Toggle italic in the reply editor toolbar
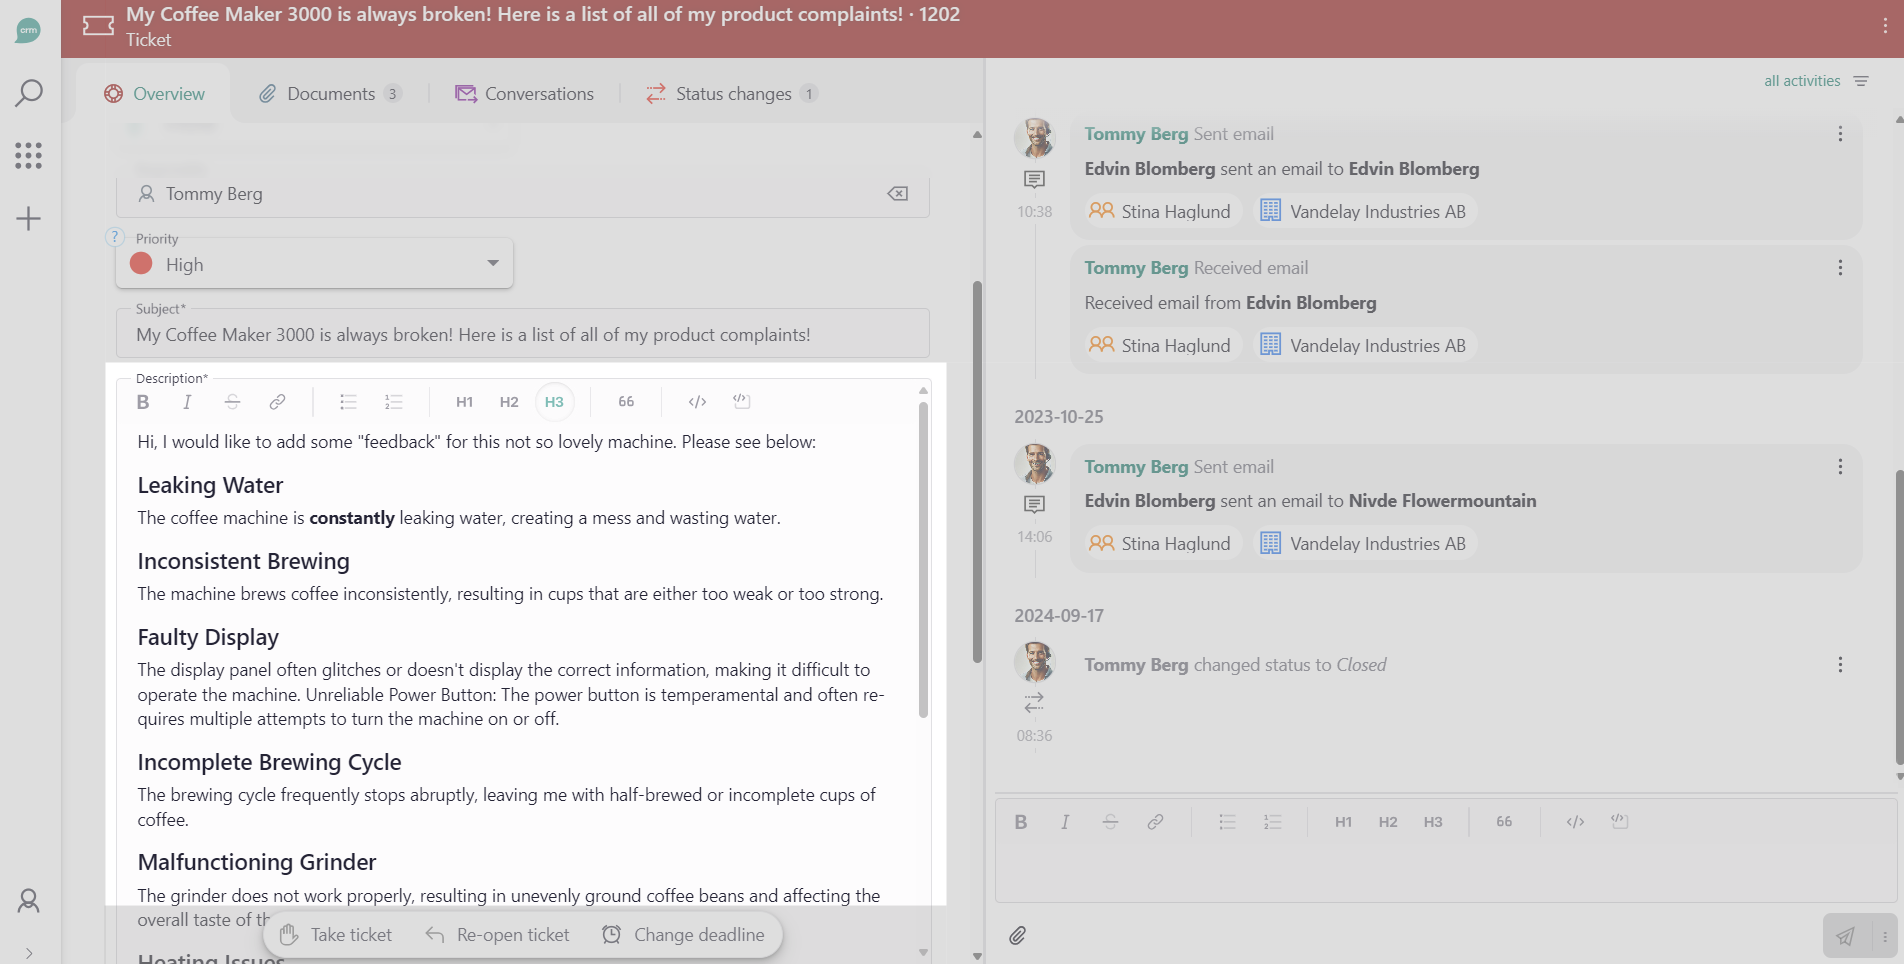This screenshot has height=964, width=1904. pyautogui.click(x=1065, y=822)
